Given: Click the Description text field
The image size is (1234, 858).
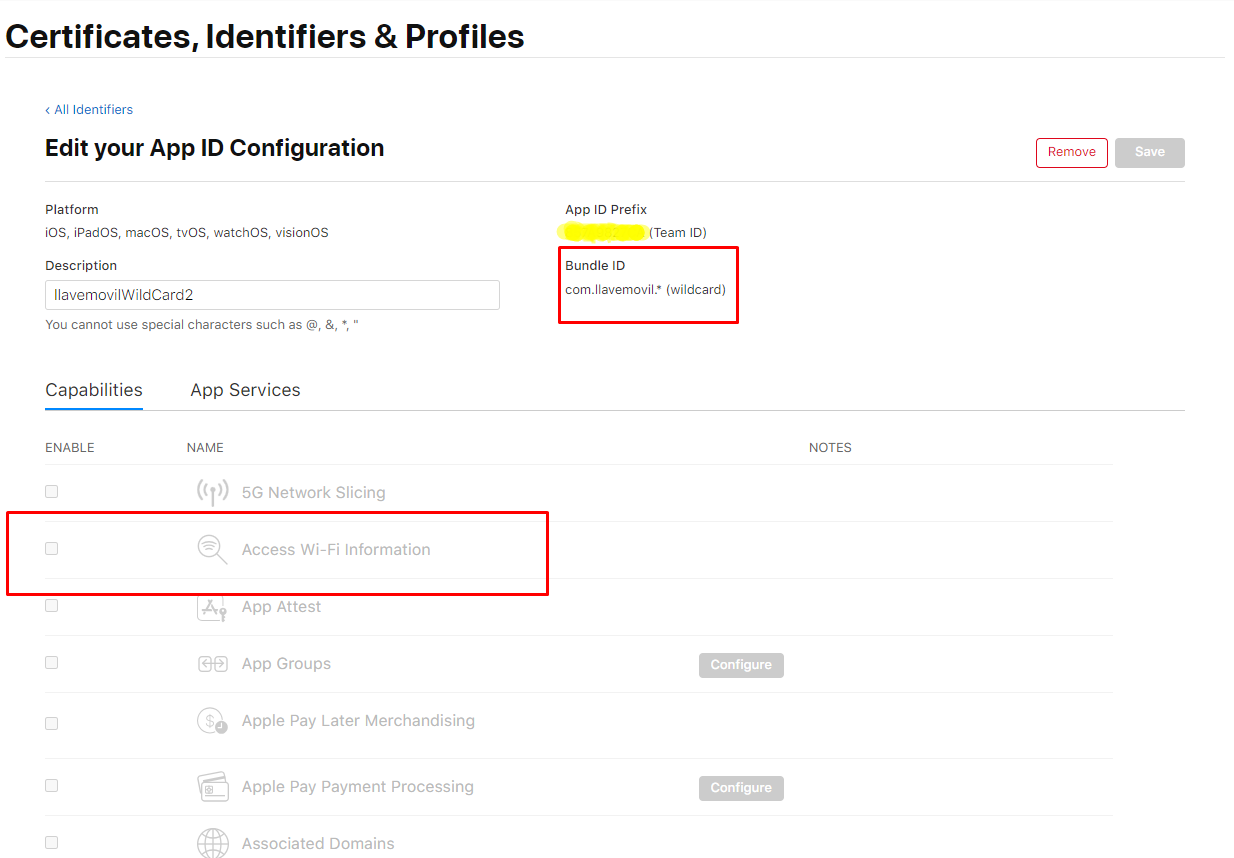Looking at the screenshot, I should click(x=272, y=295).
